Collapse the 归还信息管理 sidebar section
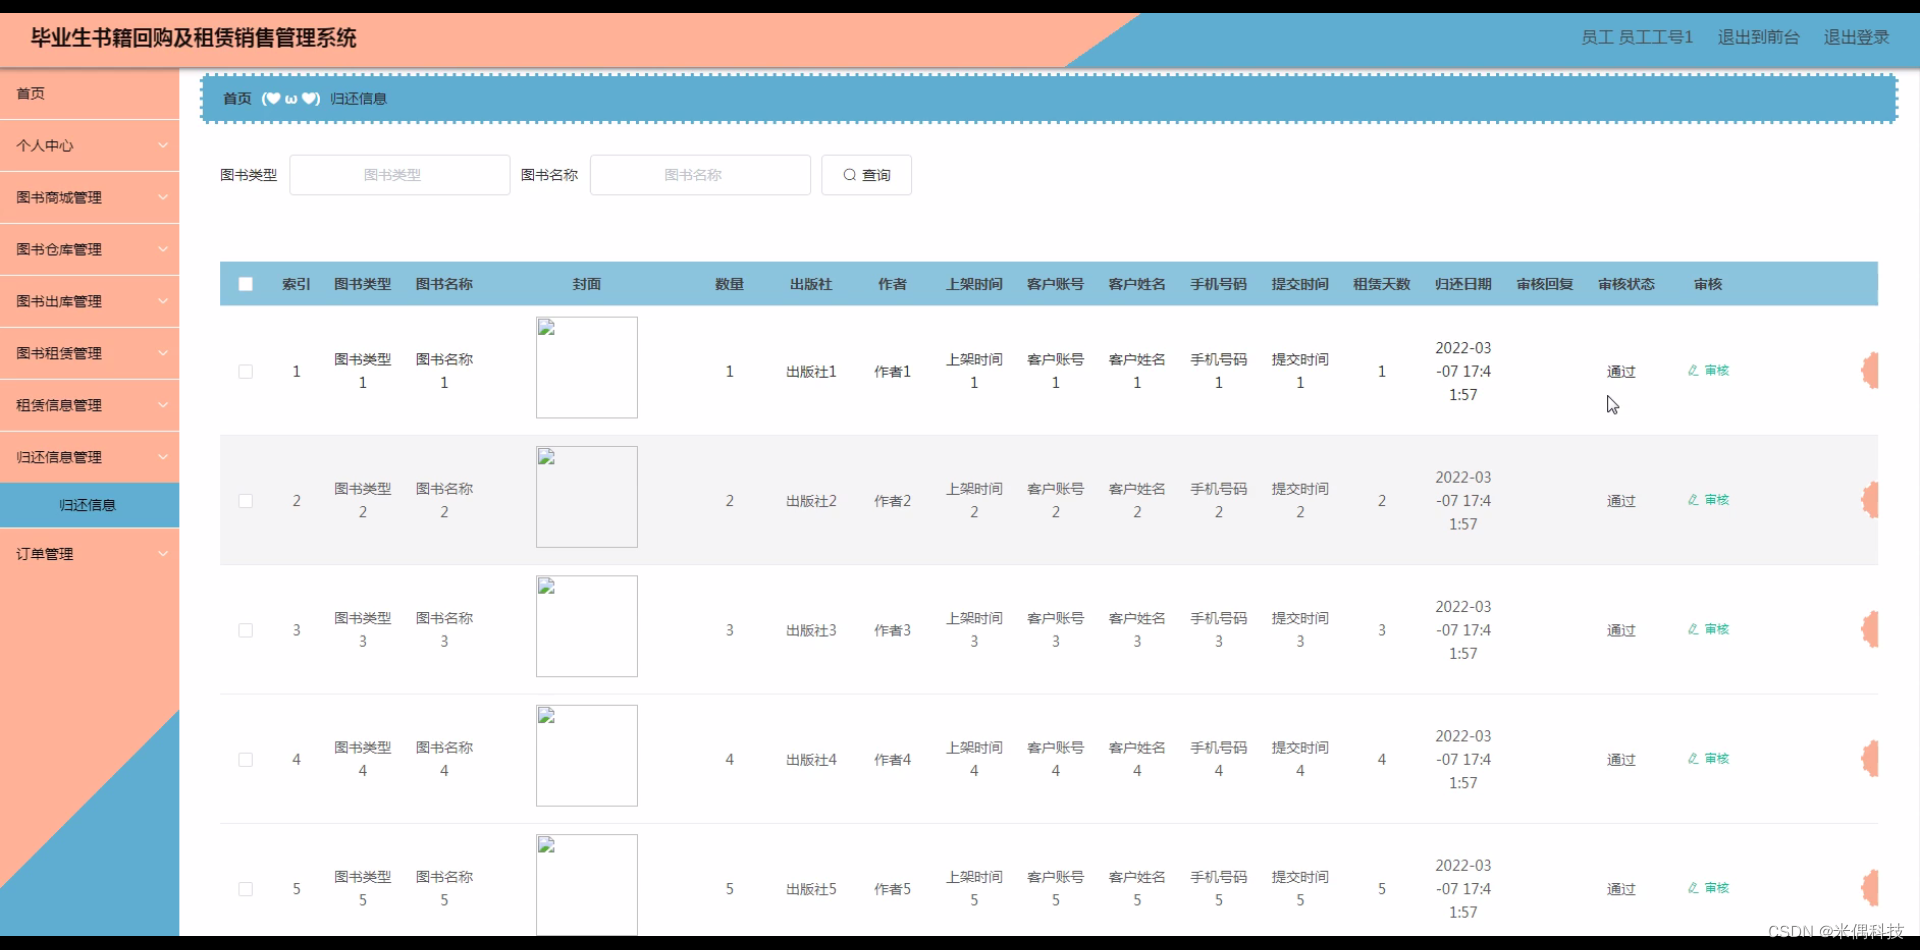The height and width of the screenshot is (950, 1920). pyautogui.click(x=89, y=457)
